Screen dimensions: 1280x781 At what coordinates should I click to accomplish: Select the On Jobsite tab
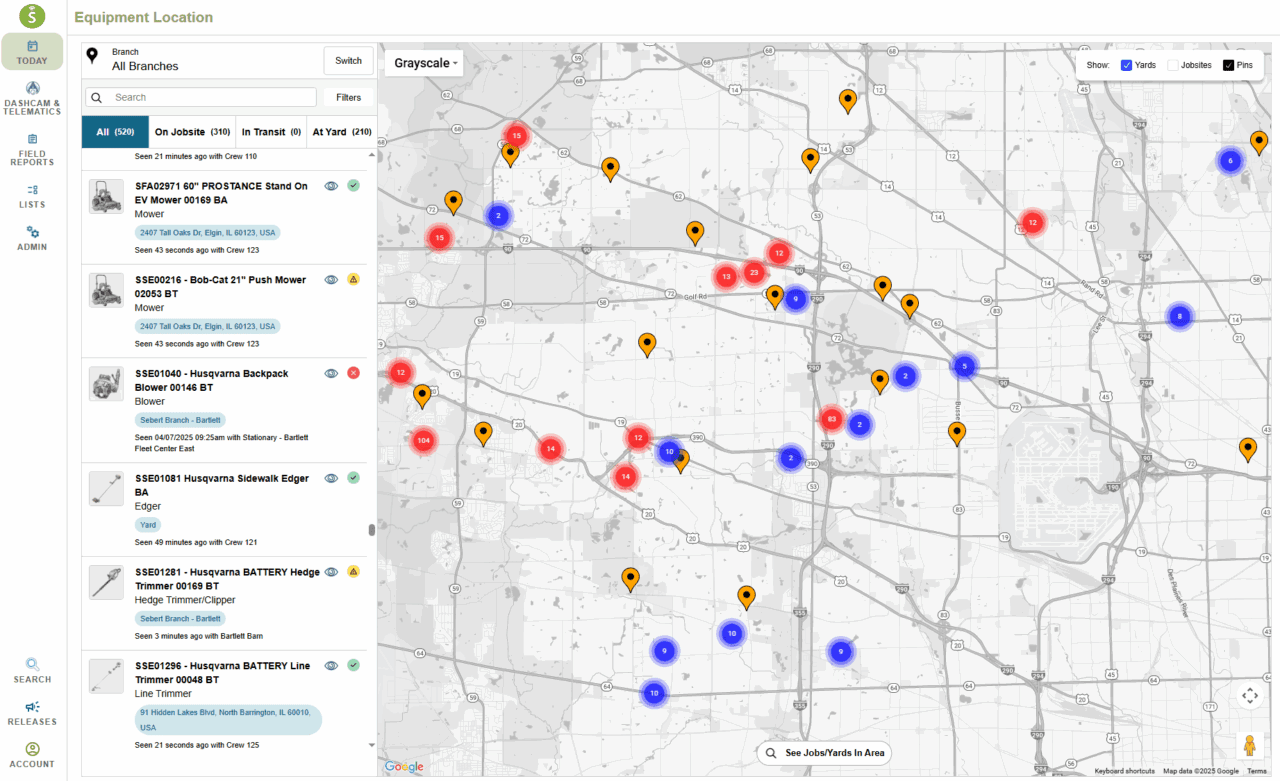(193, 132)
